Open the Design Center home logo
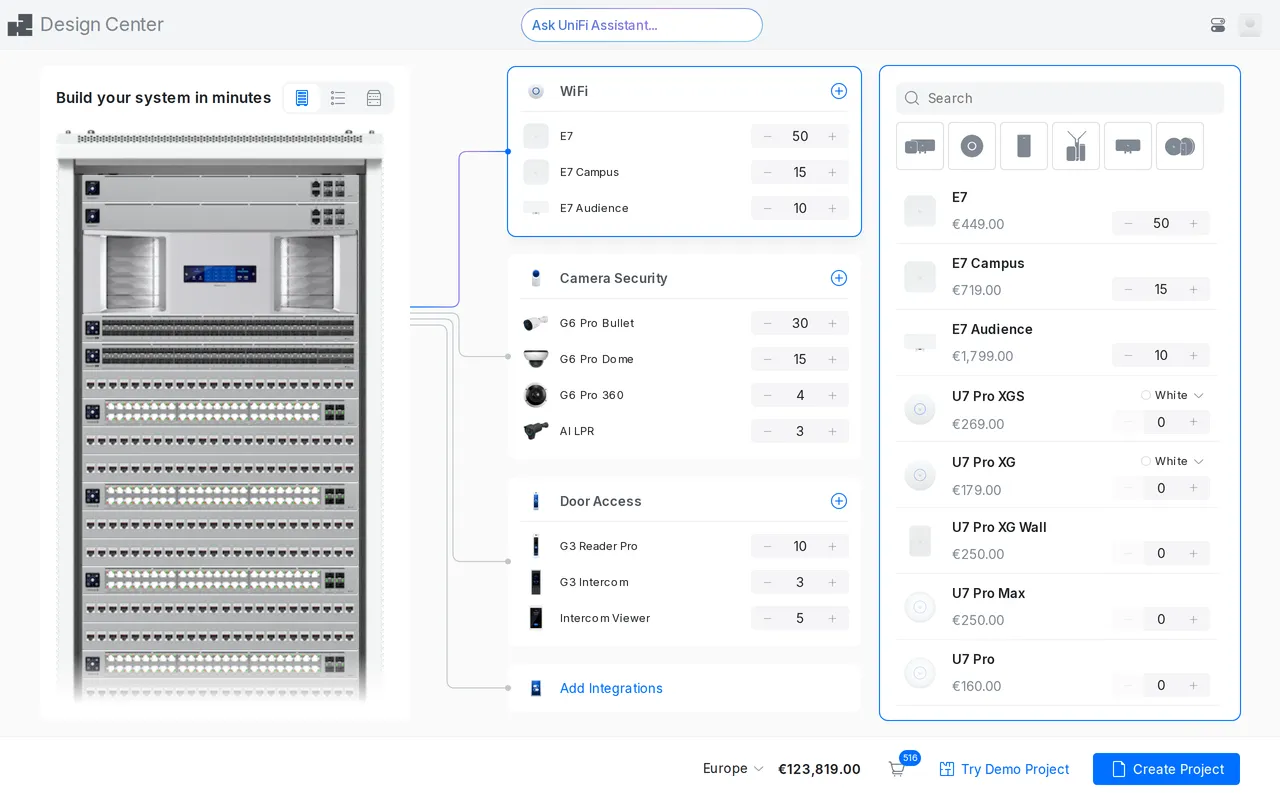Image resolution: width=1280 pixels, height=800 pixels. 20,25
